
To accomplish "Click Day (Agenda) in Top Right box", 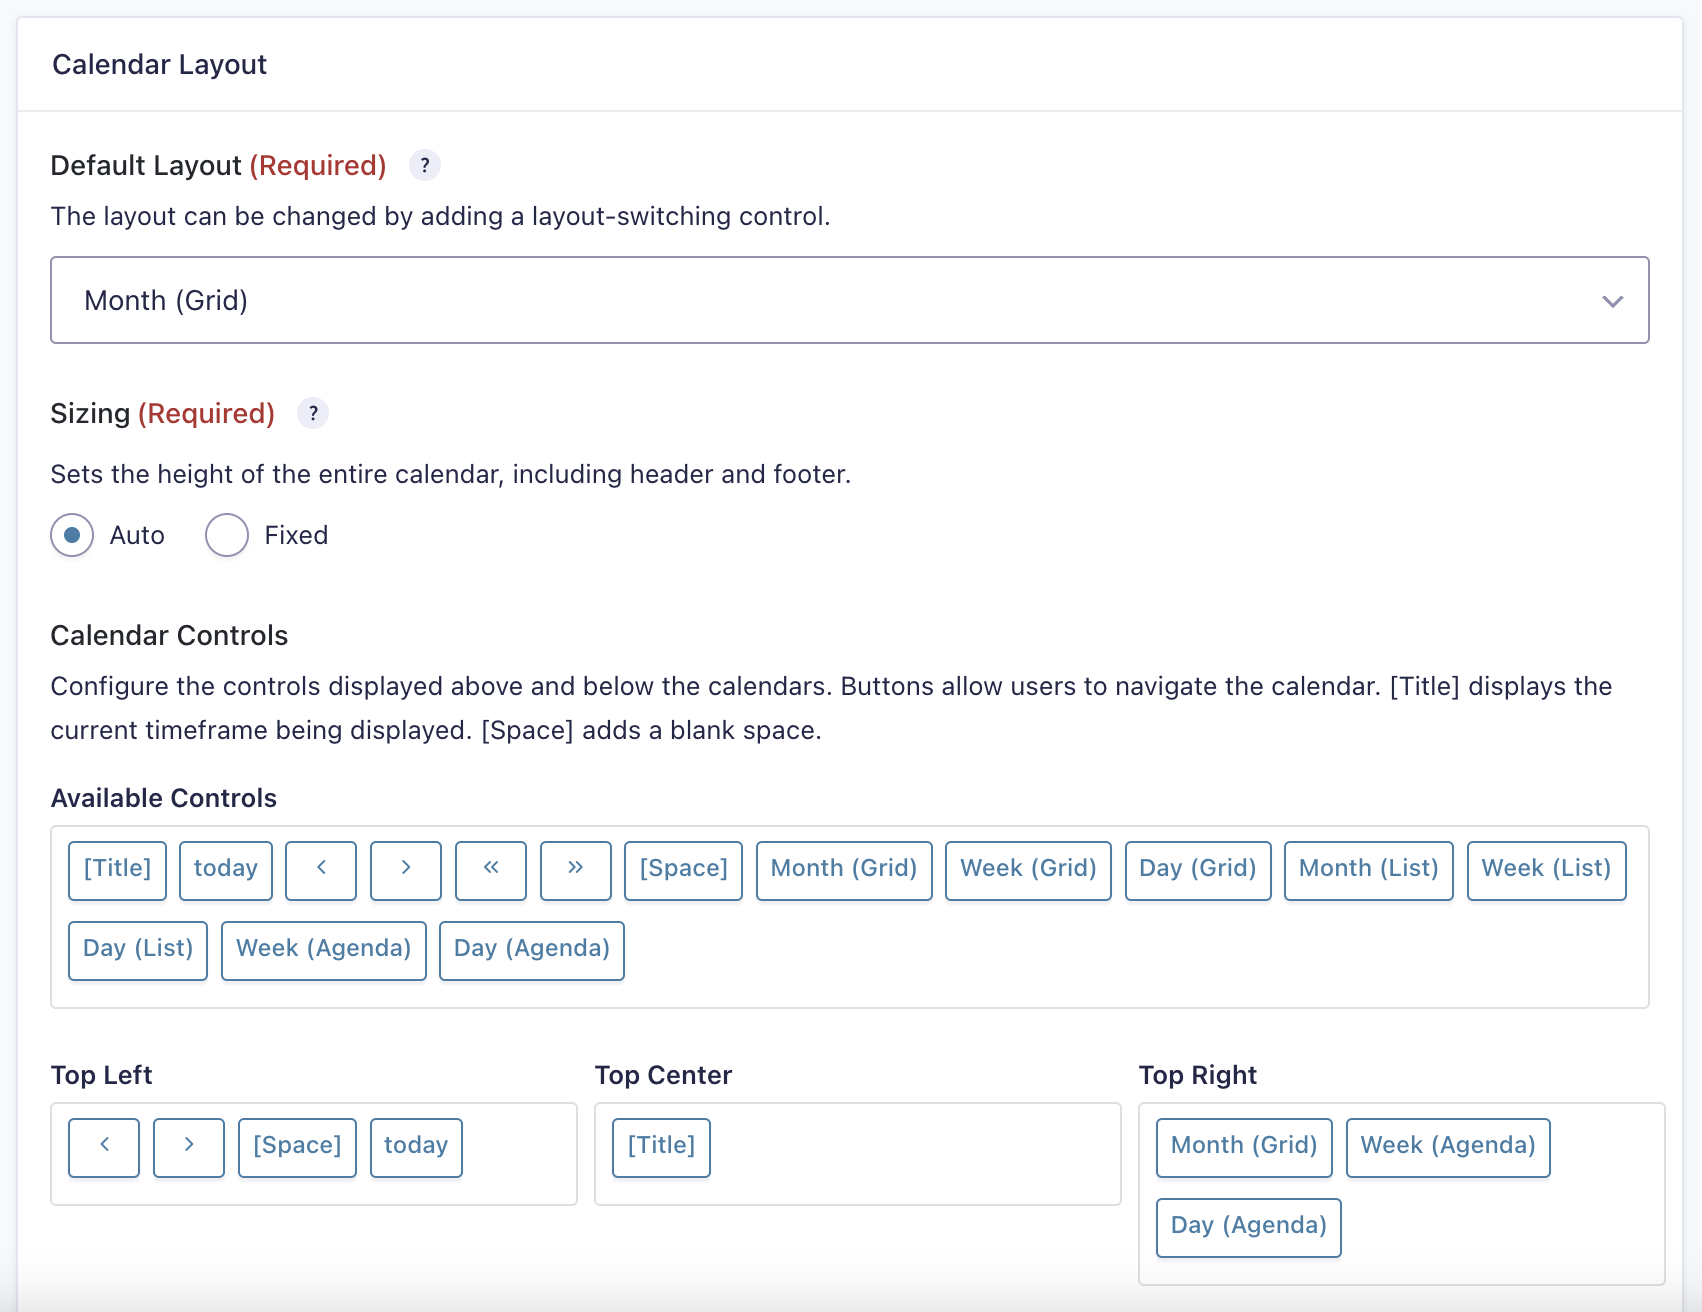I will pyautogui.click(x=1248, y=1227).
